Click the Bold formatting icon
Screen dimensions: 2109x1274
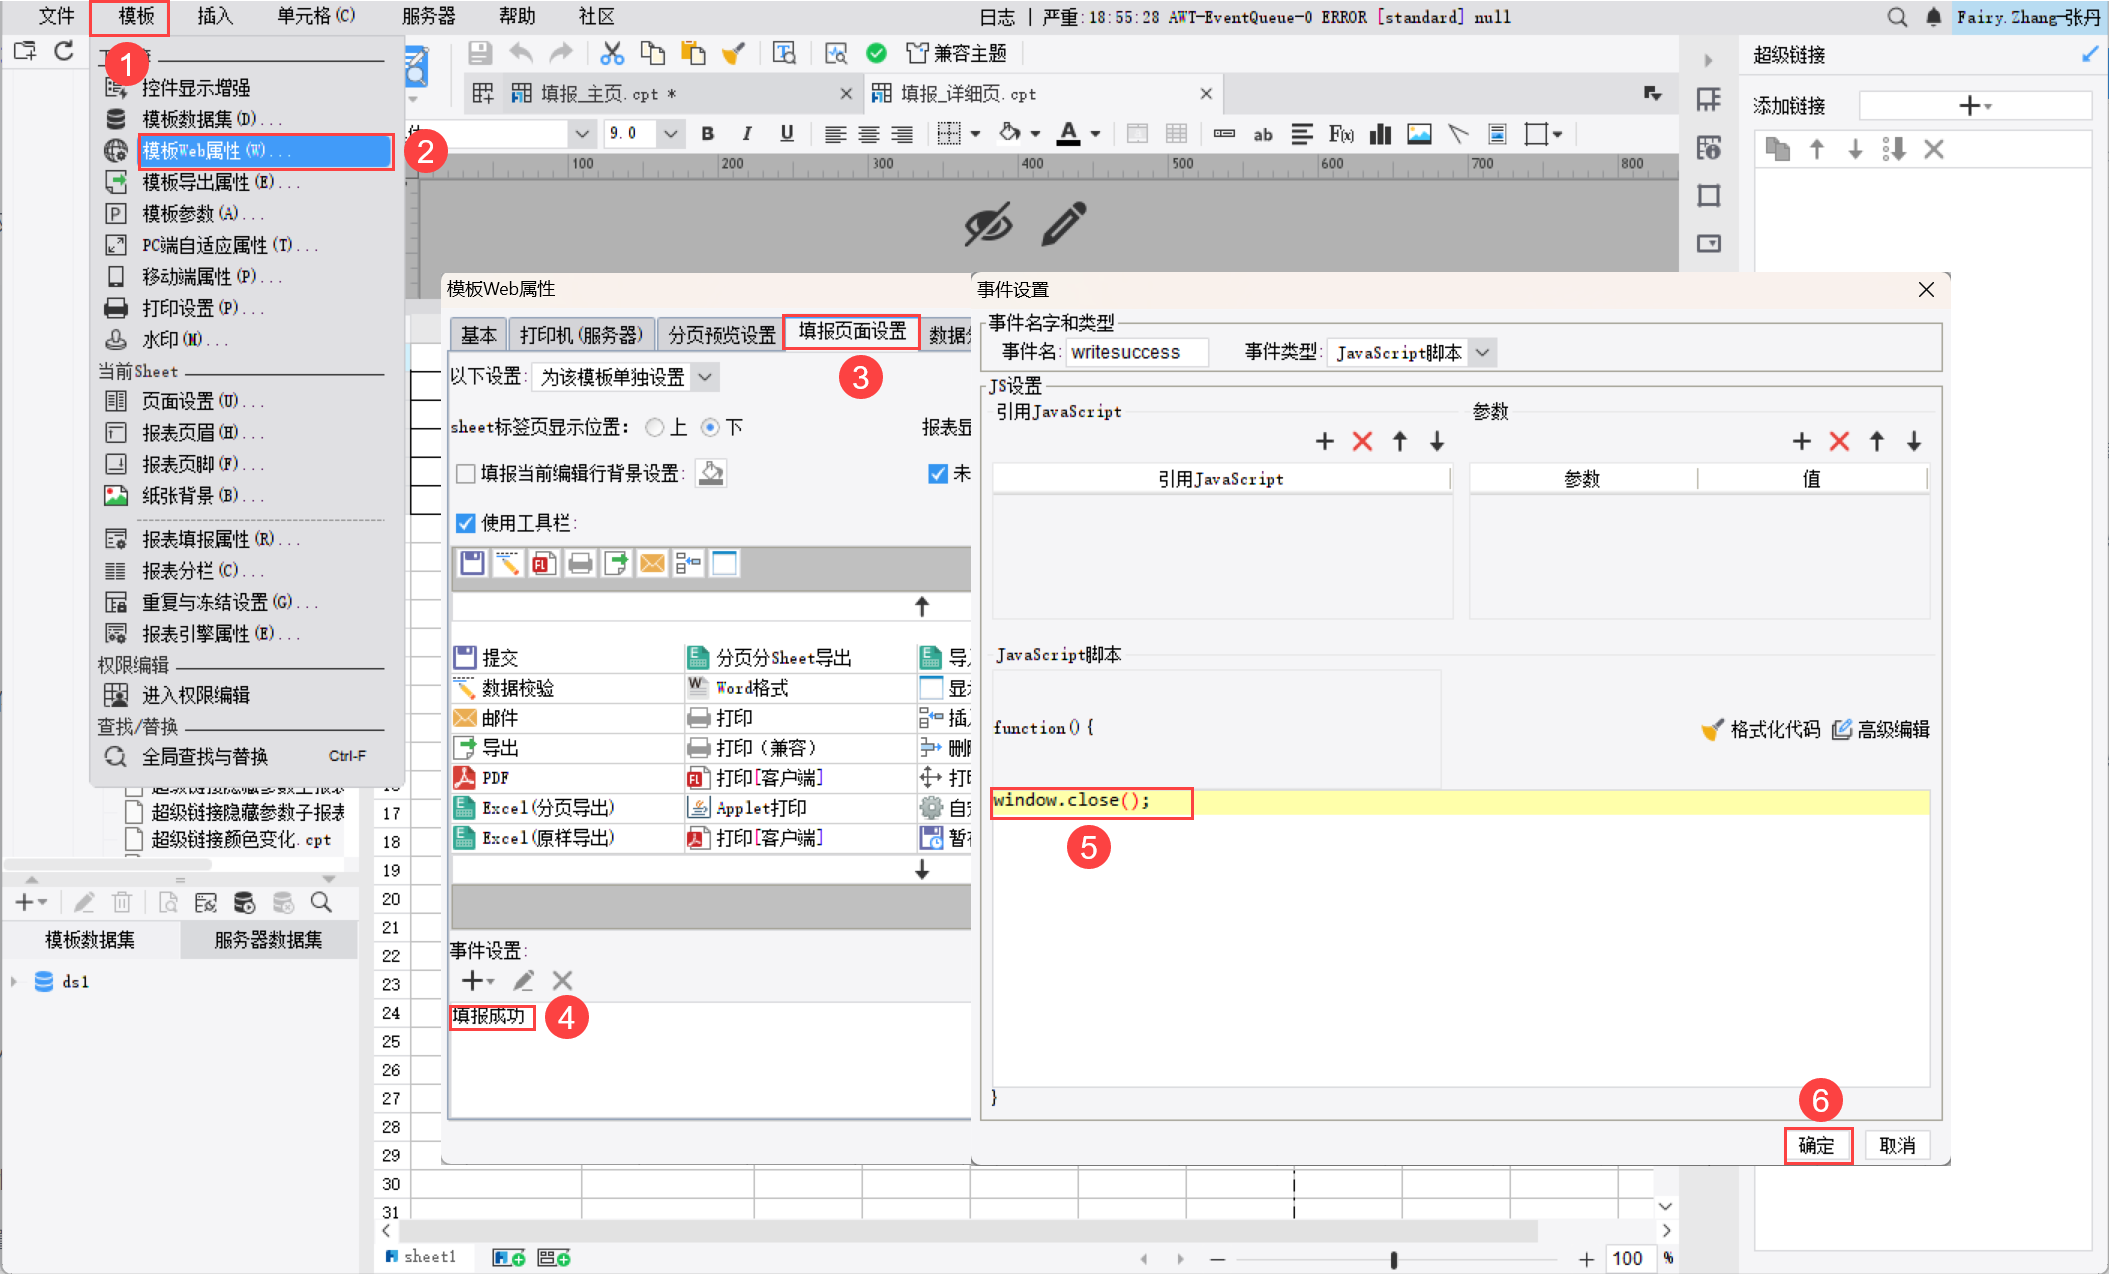[x=708, y=134]
